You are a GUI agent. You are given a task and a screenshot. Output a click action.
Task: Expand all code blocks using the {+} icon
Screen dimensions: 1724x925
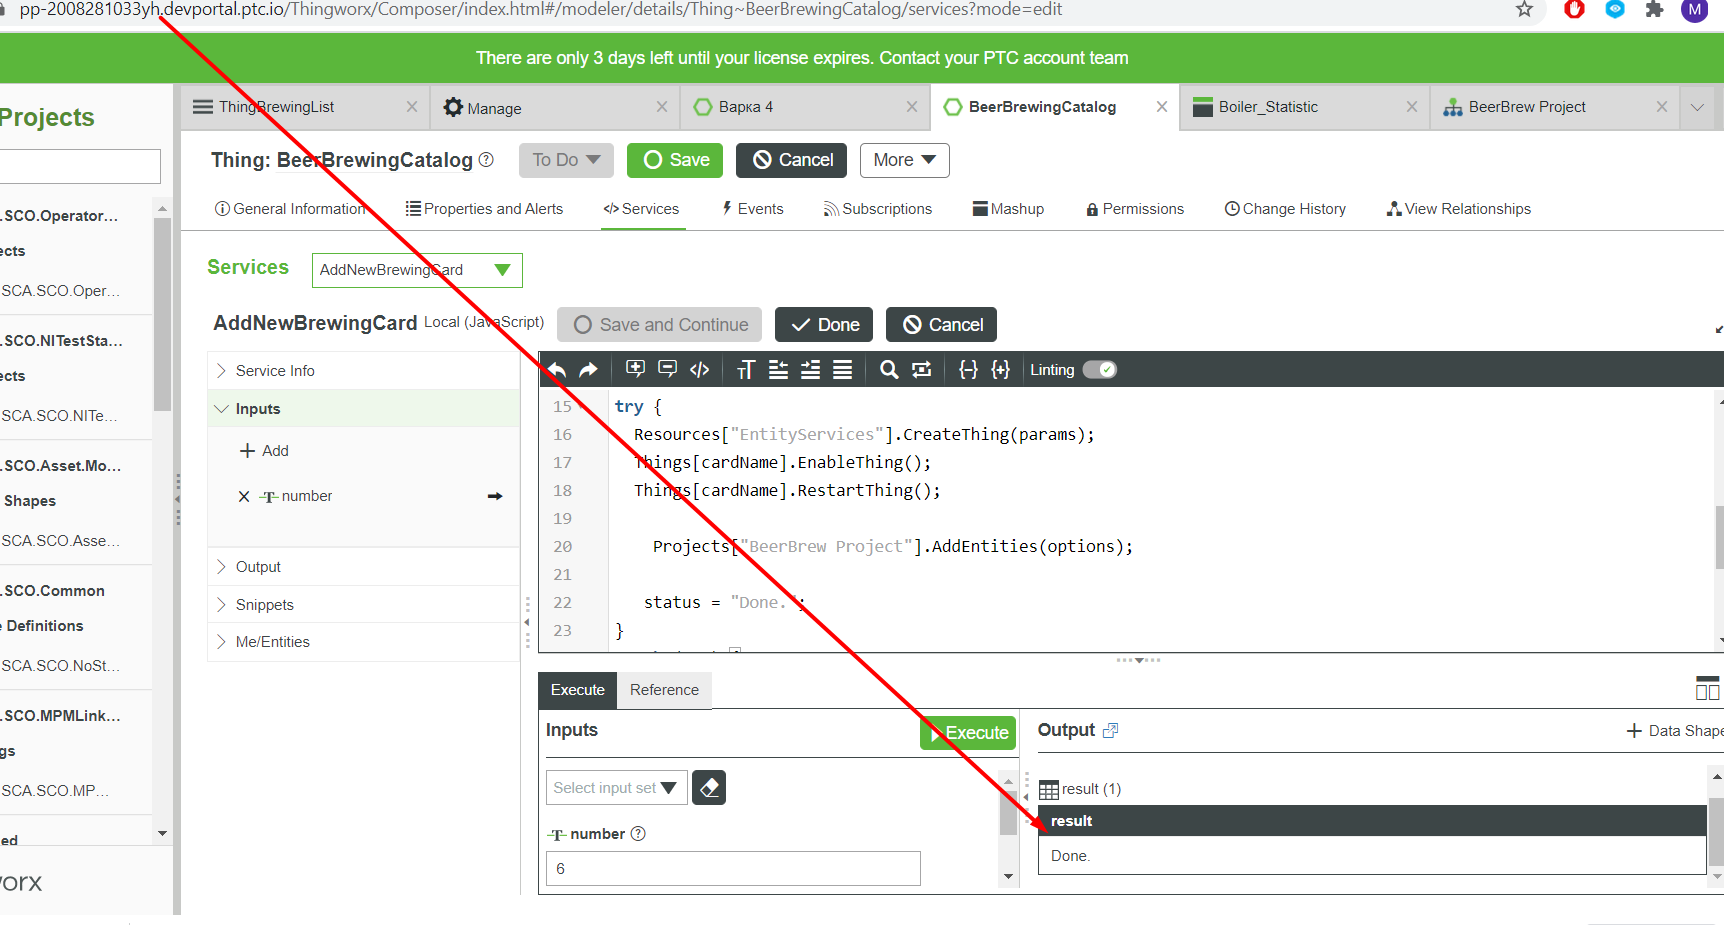click(1001, 369)
